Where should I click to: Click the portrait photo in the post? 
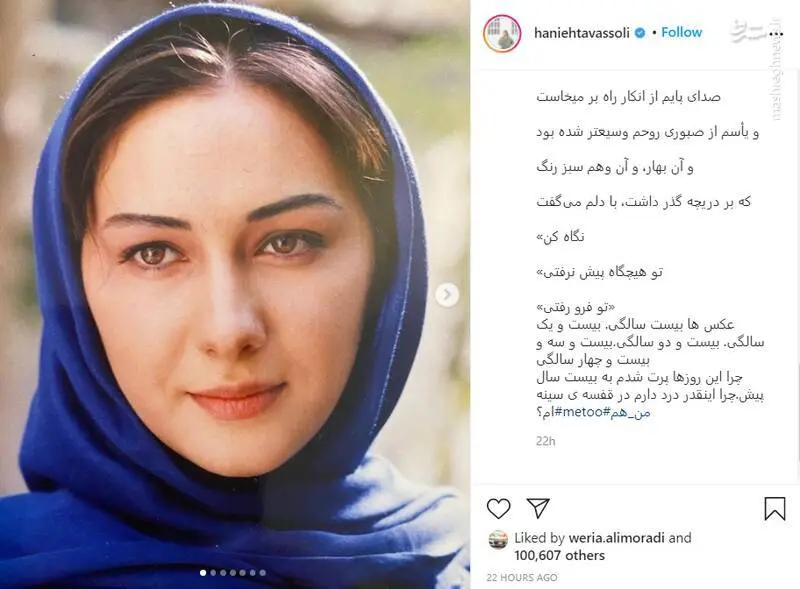pos(235,294)
